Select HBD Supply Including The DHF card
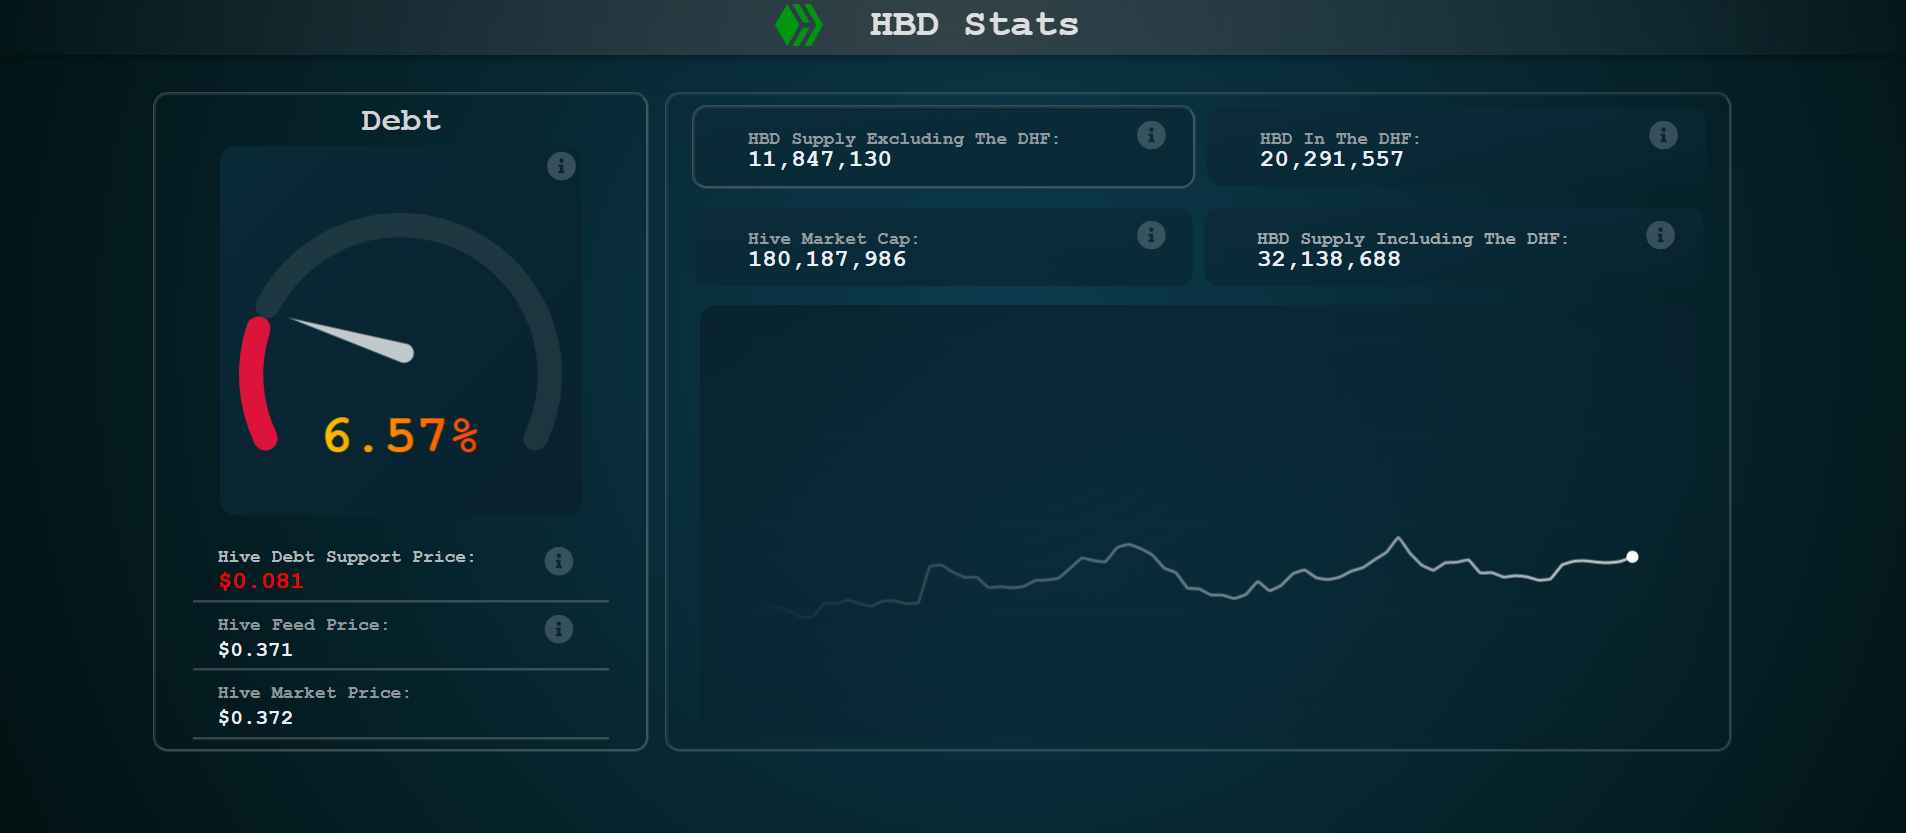The image size is (1906, 833). (x=1453, y=247)
